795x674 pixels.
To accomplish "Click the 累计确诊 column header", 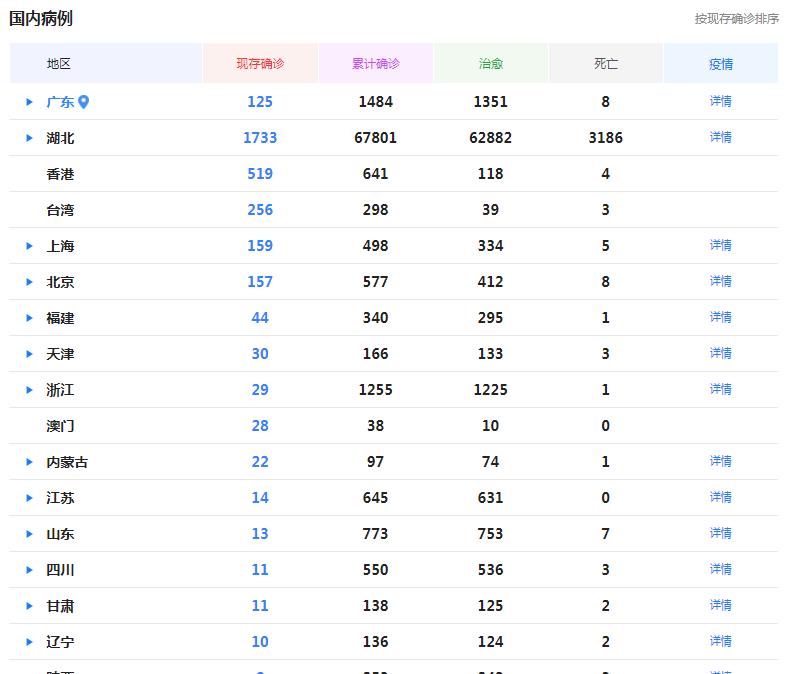I will (x=376, y=64).
